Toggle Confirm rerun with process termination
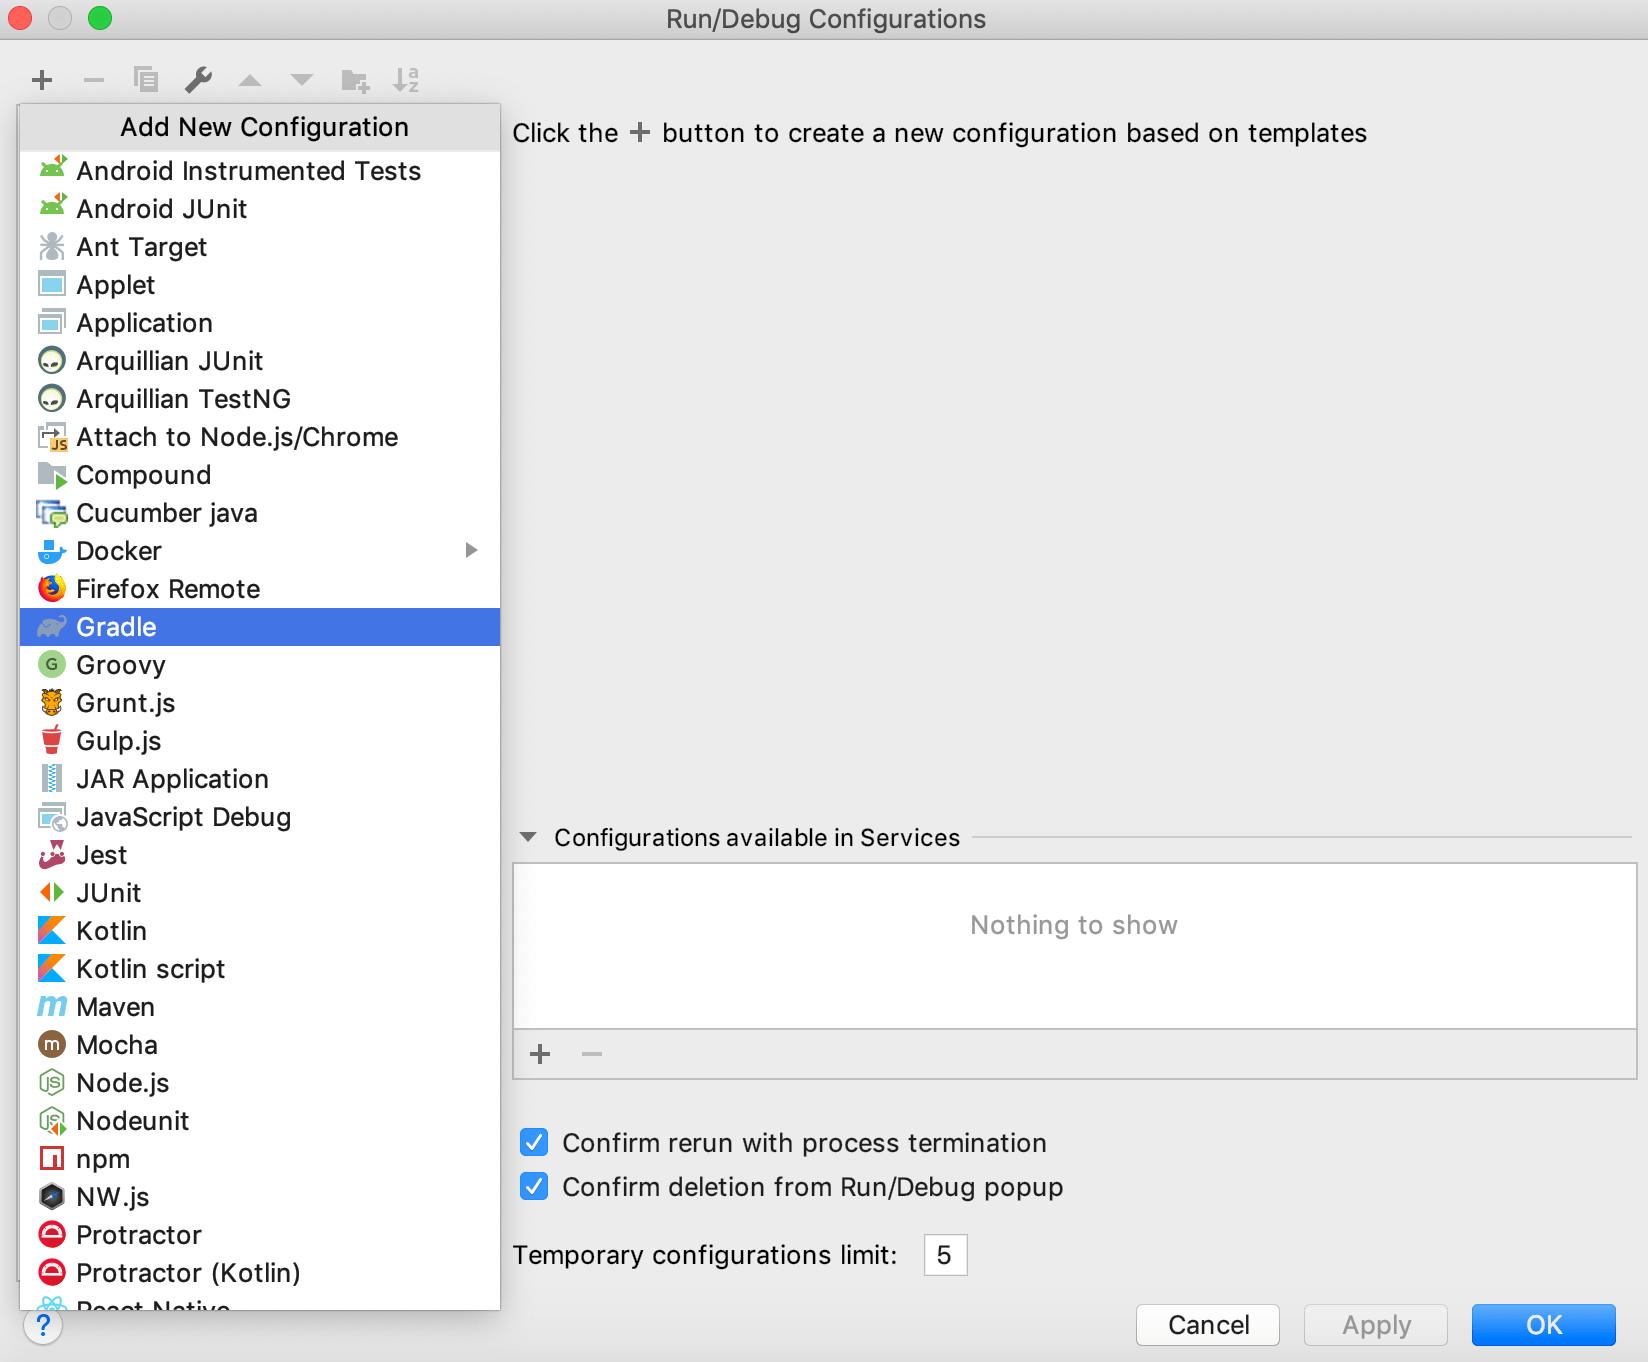The height and width of the screenshot is (1362, 1648). tap(534, 1142)
